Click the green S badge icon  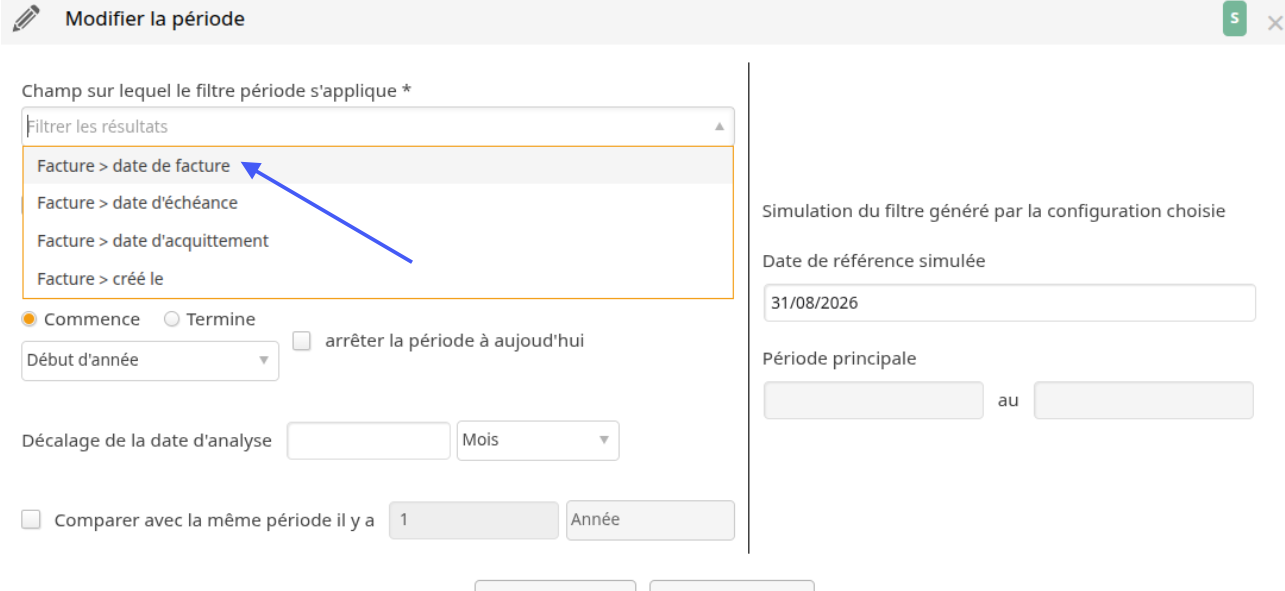pyautogui.click(x=1234, y=20)
